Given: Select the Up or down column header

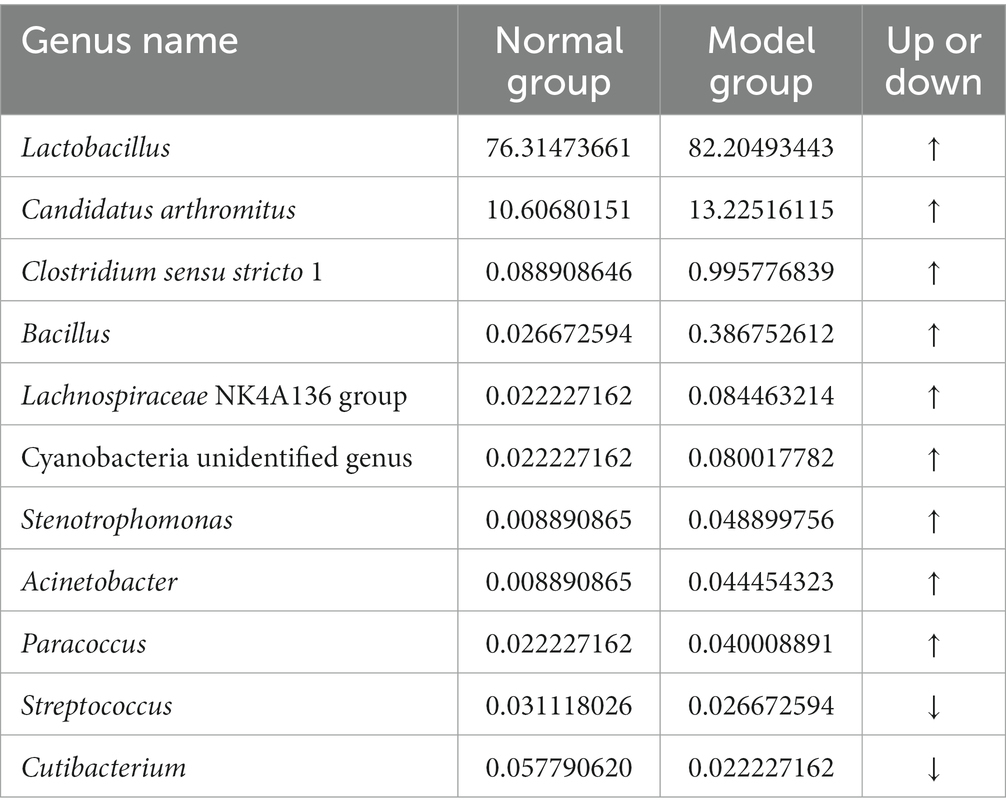Looking at the screenshot, I should pos(934,60).
